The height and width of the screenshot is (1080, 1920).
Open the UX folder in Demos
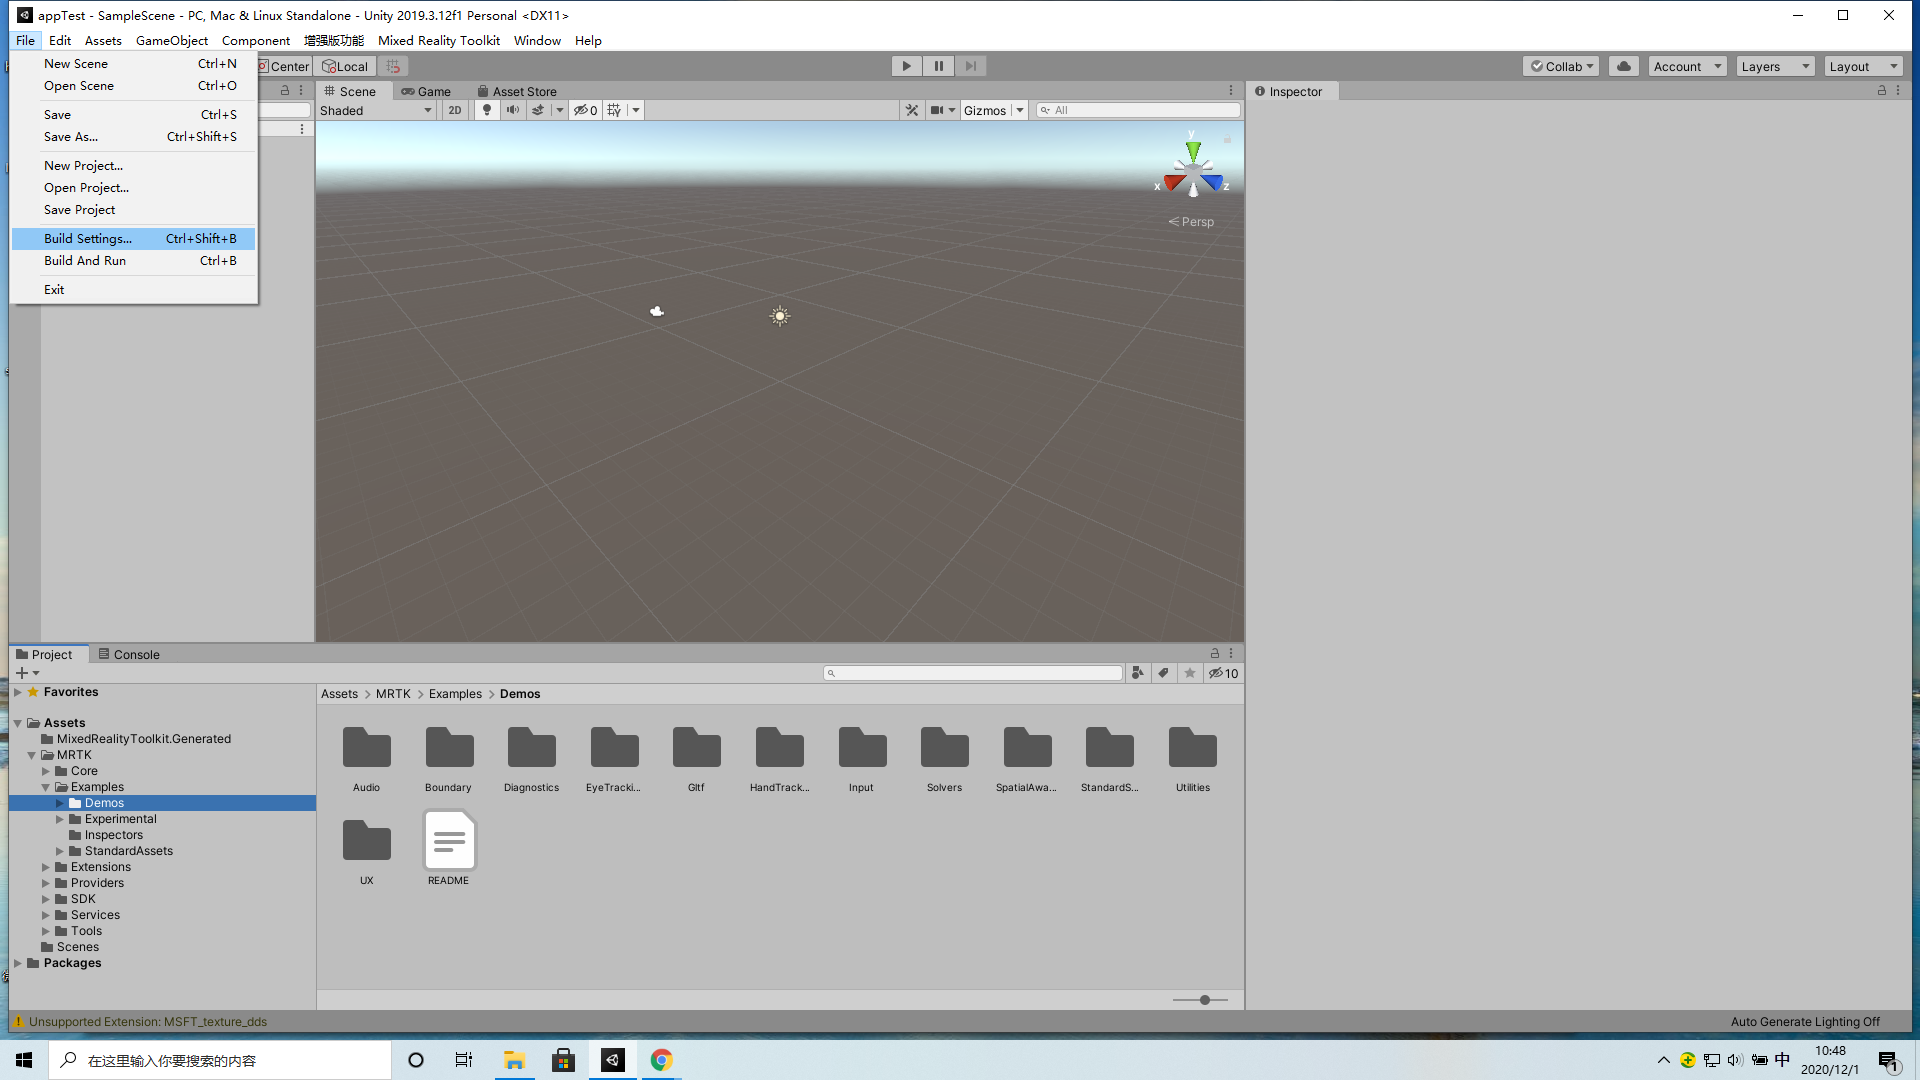pyautogui.click(x=366, y=841)
